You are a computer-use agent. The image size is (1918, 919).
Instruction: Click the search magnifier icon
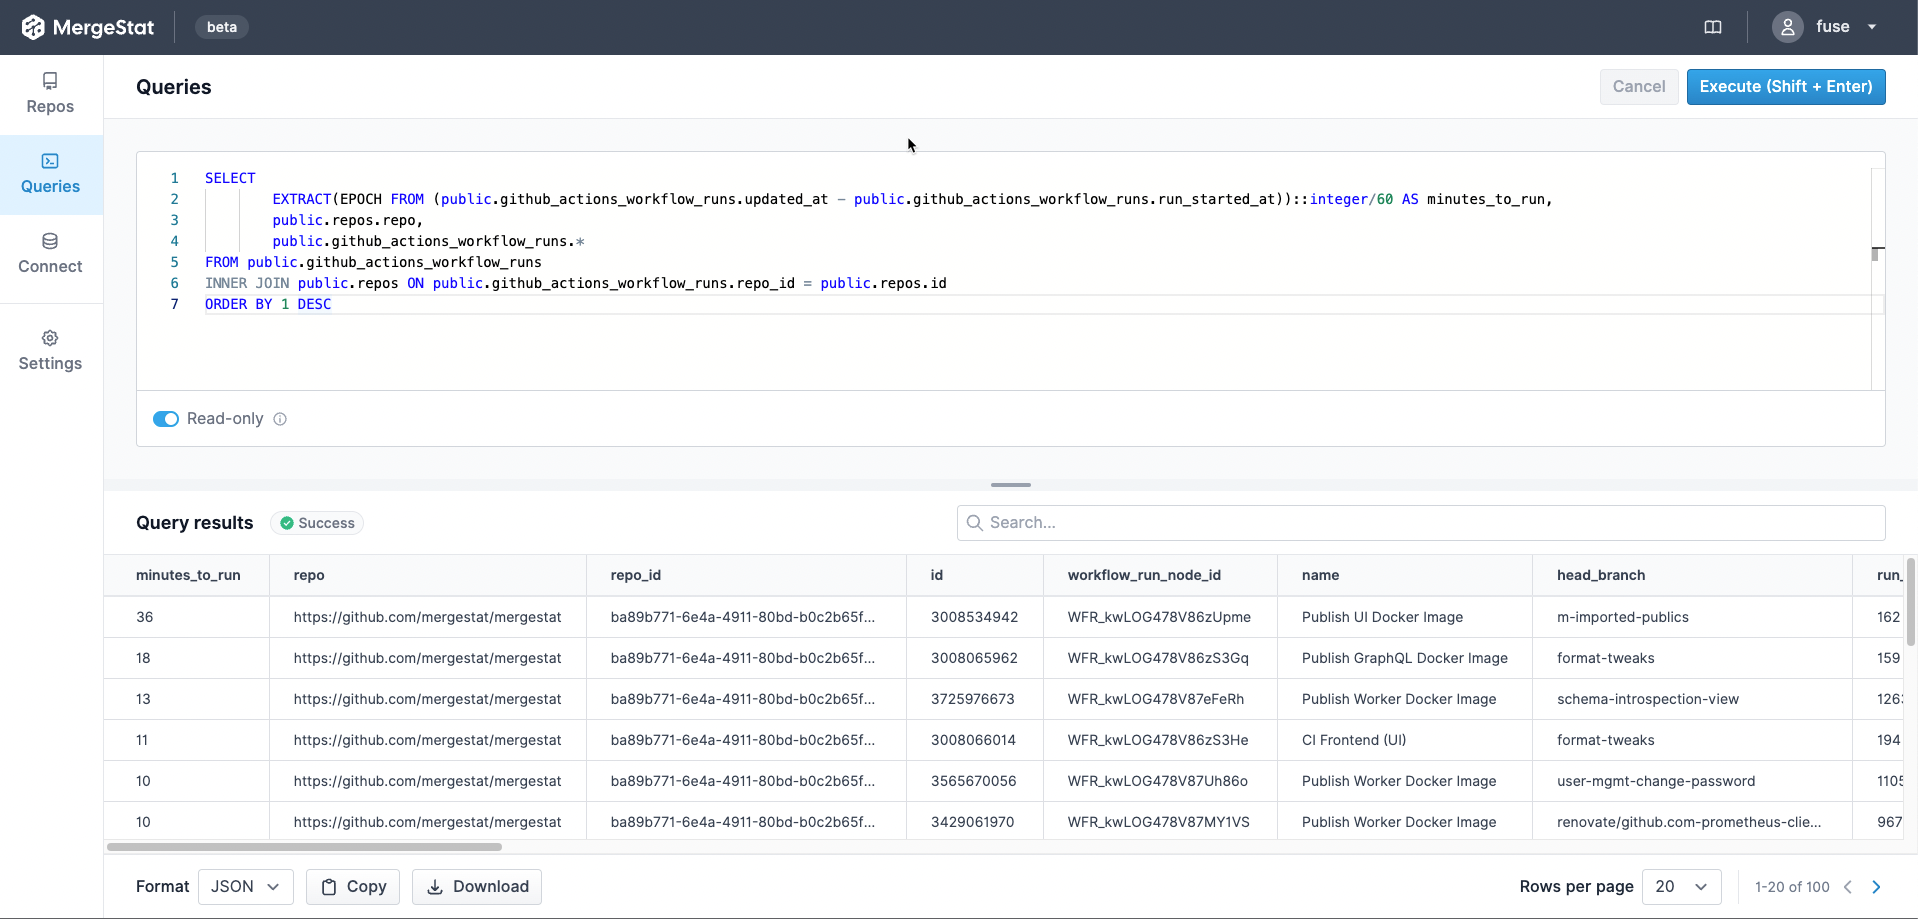click(975, 523)
